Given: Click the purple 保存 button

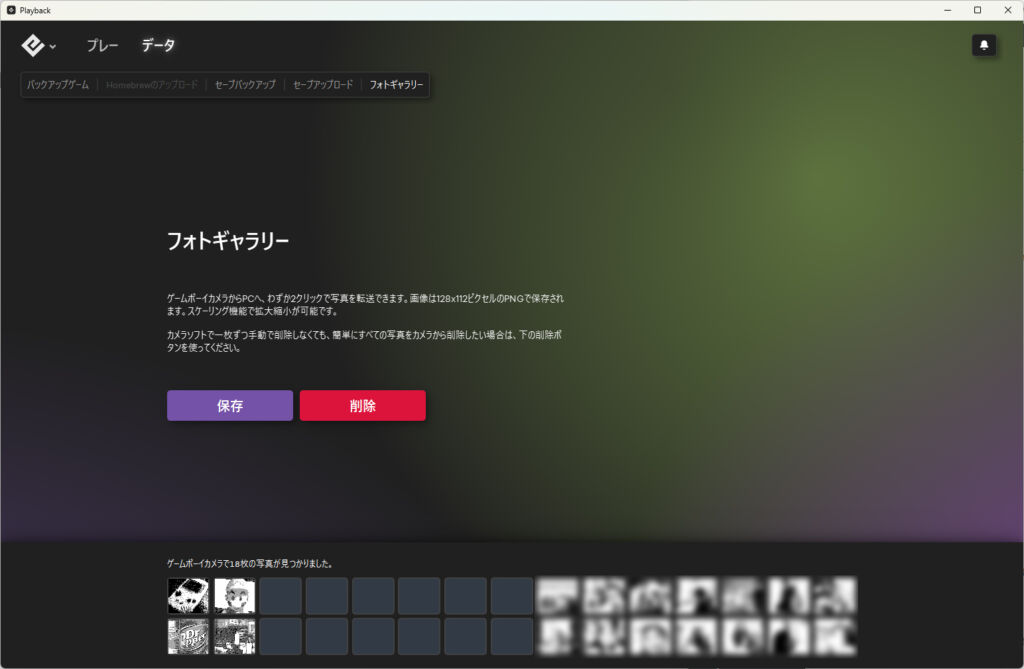Looking at the screenshot, I should click(x=230, y=406).
